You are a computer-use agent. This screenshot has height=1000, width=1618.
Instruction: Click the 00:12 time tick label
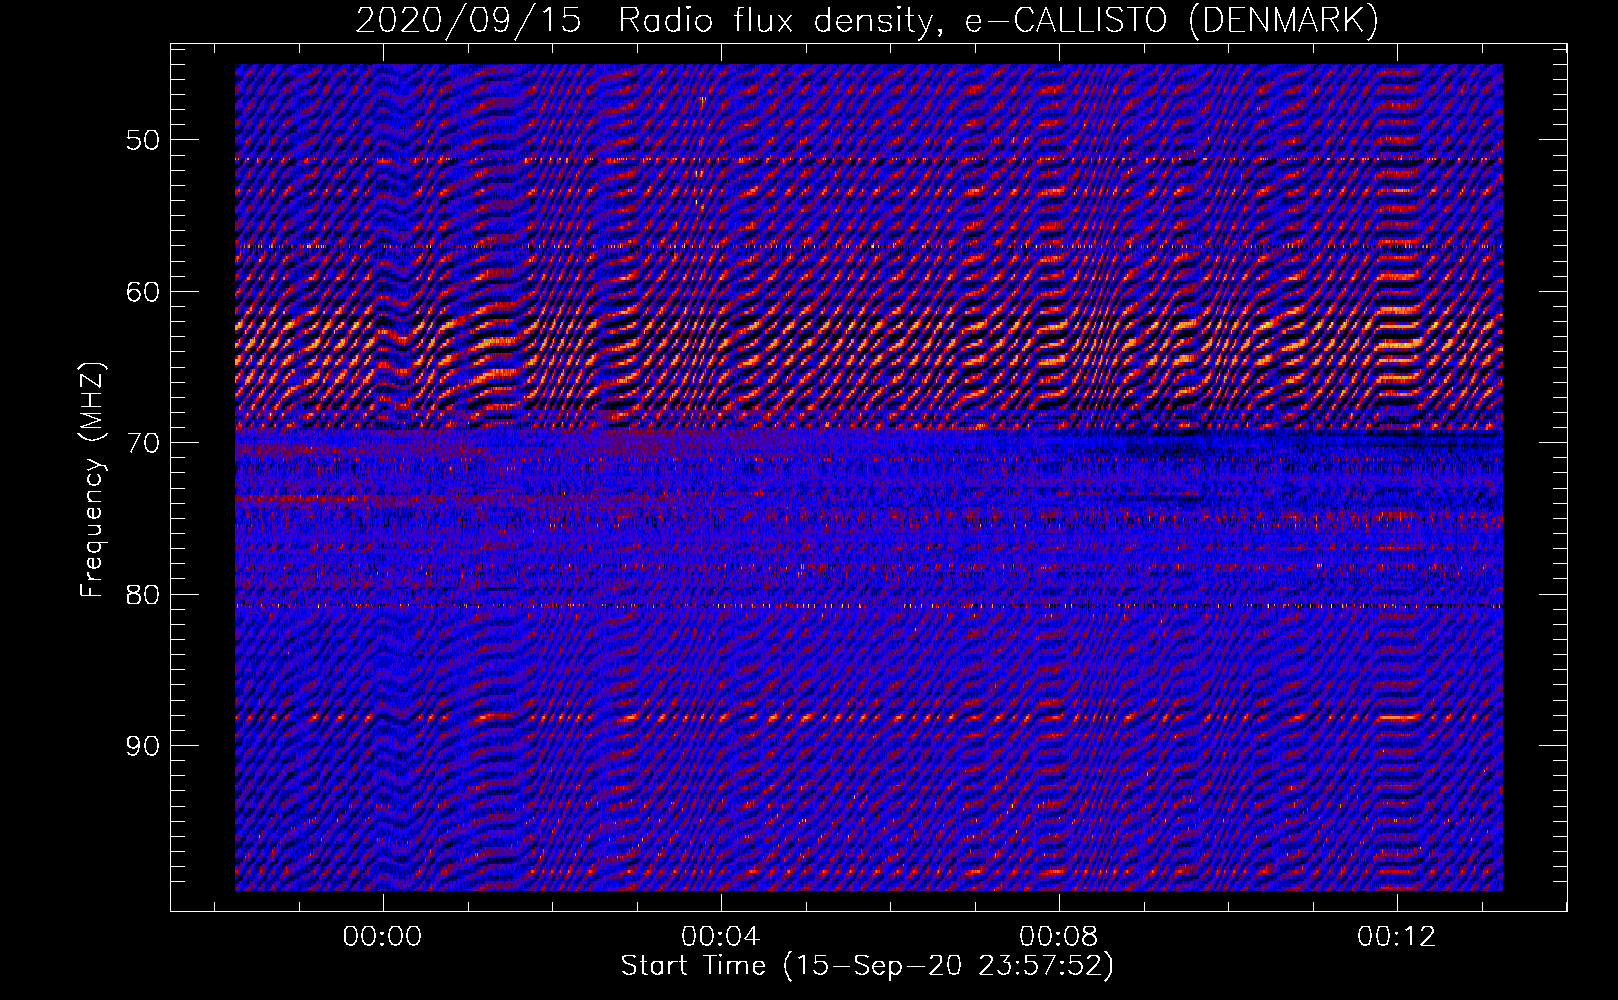coord(1396,937)
